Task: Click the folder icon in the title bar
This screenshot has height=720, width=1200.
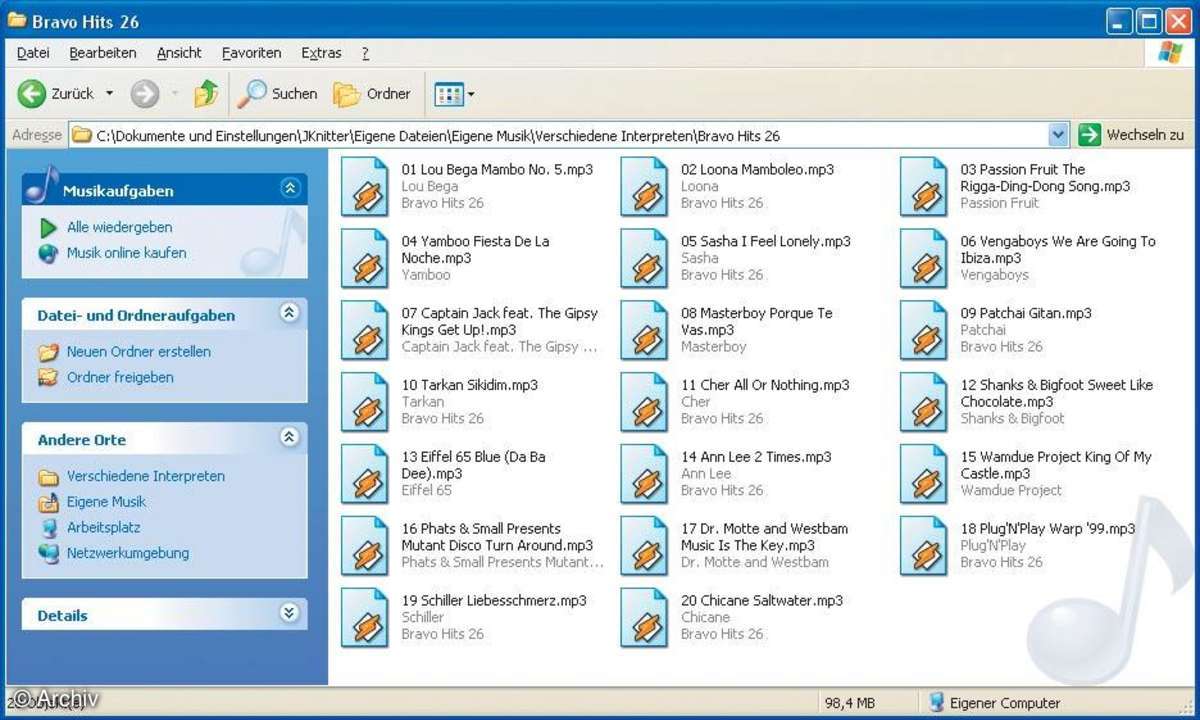Action: (17, 19)
